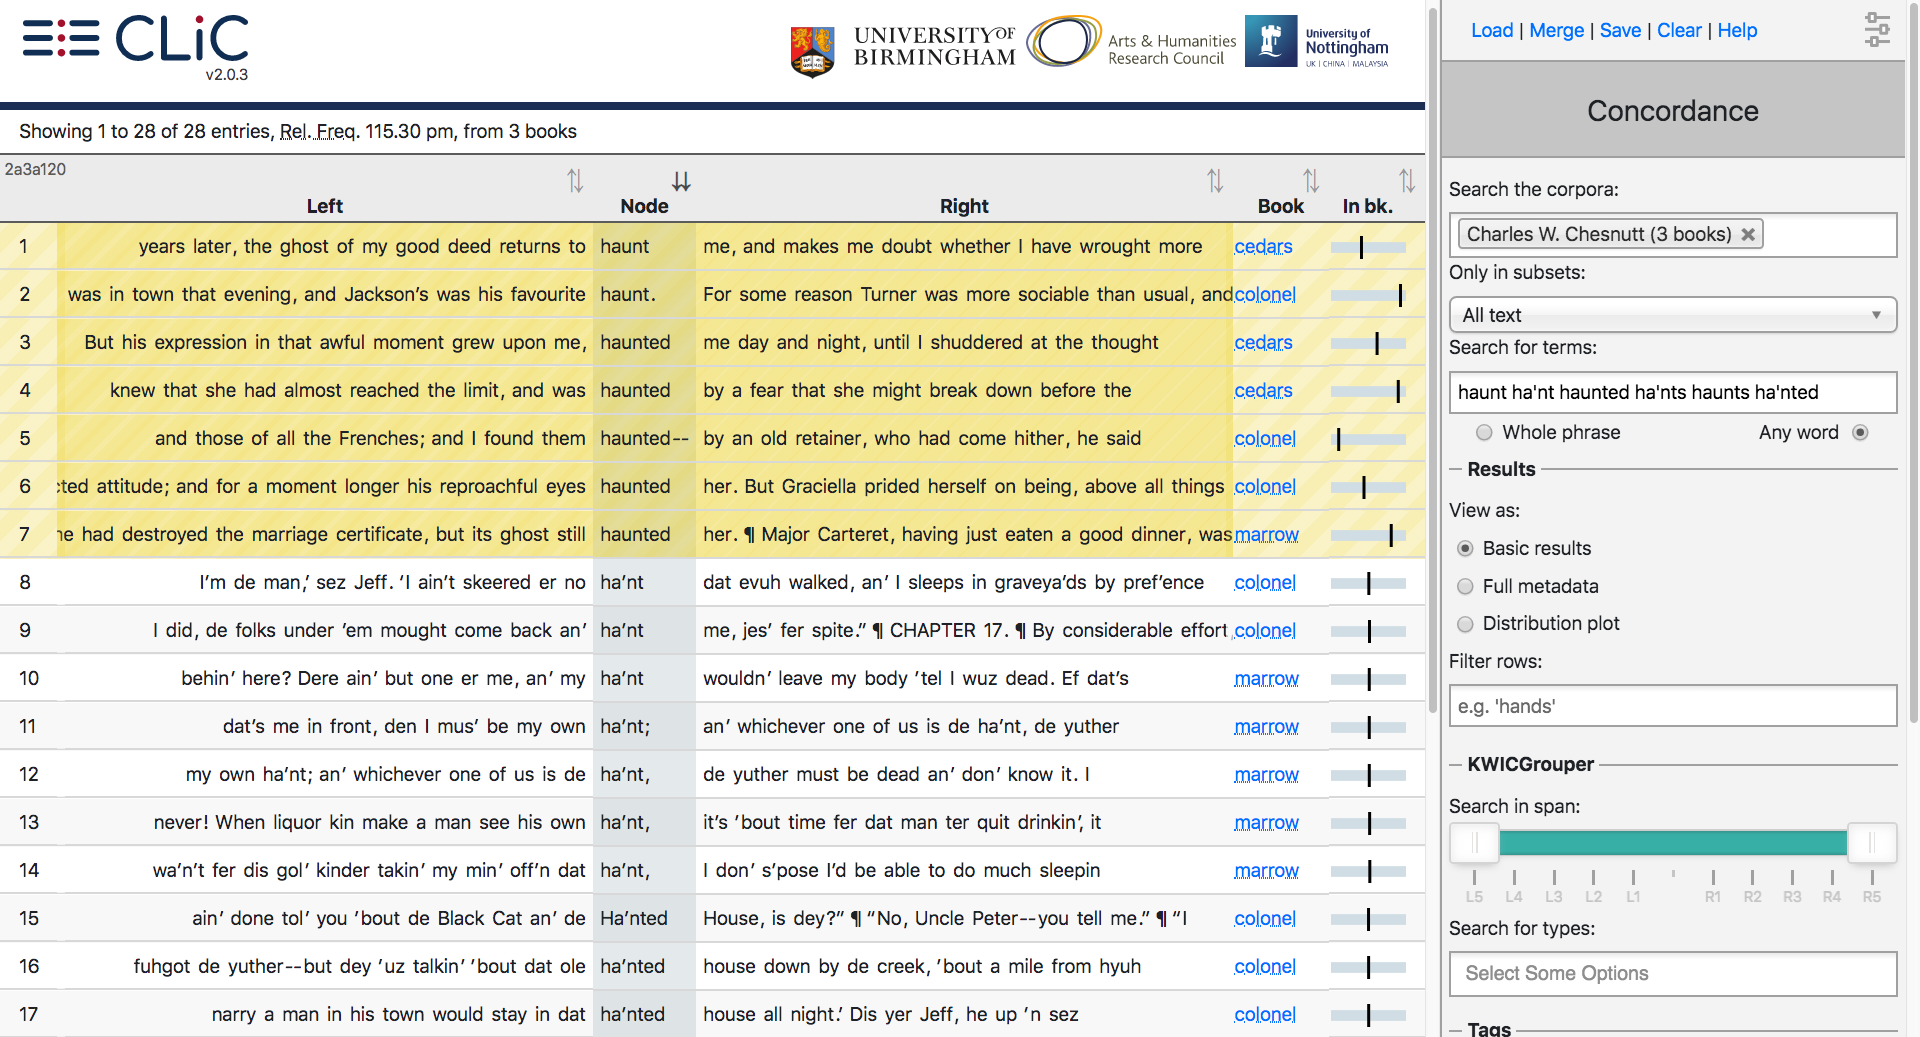Screen dimensions: 1920x1037
Task: Sort by the Book column arrows
Action: 1311,181
